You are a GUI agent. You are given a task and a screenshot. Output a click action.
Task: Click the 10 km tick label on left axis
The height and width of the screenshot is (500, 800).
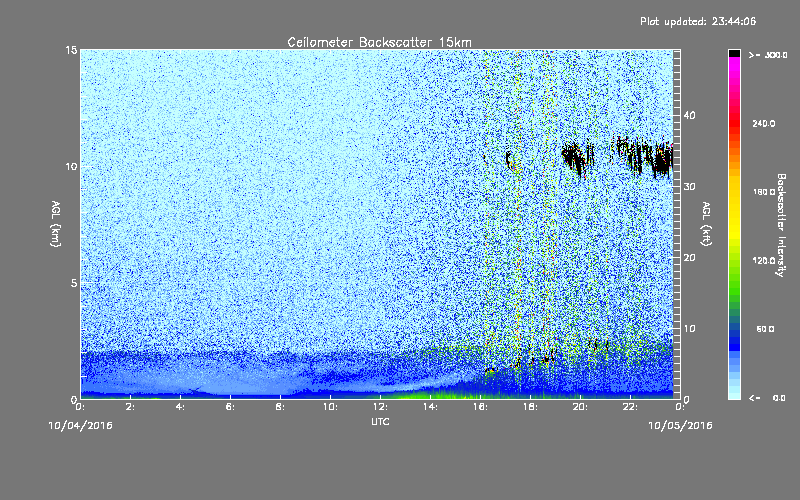(x=71, y=167)
